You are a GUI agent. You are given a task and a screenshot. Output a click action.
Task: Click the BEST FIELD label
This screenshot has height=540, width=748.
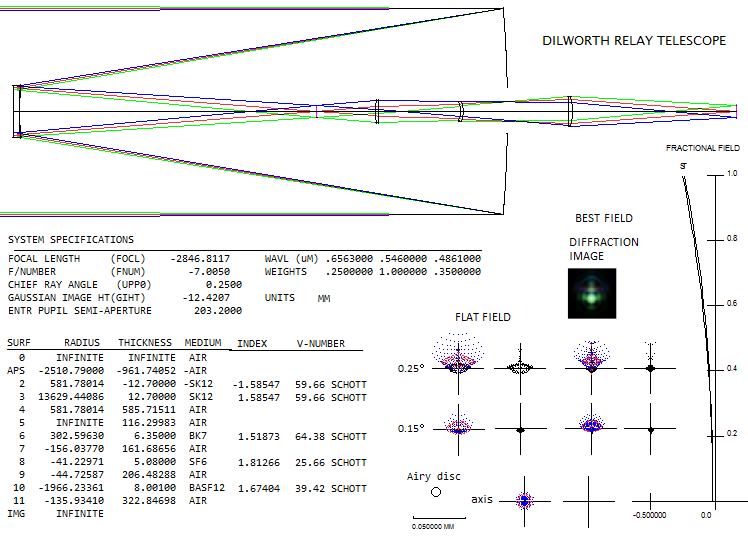click(x=604, y=218)
